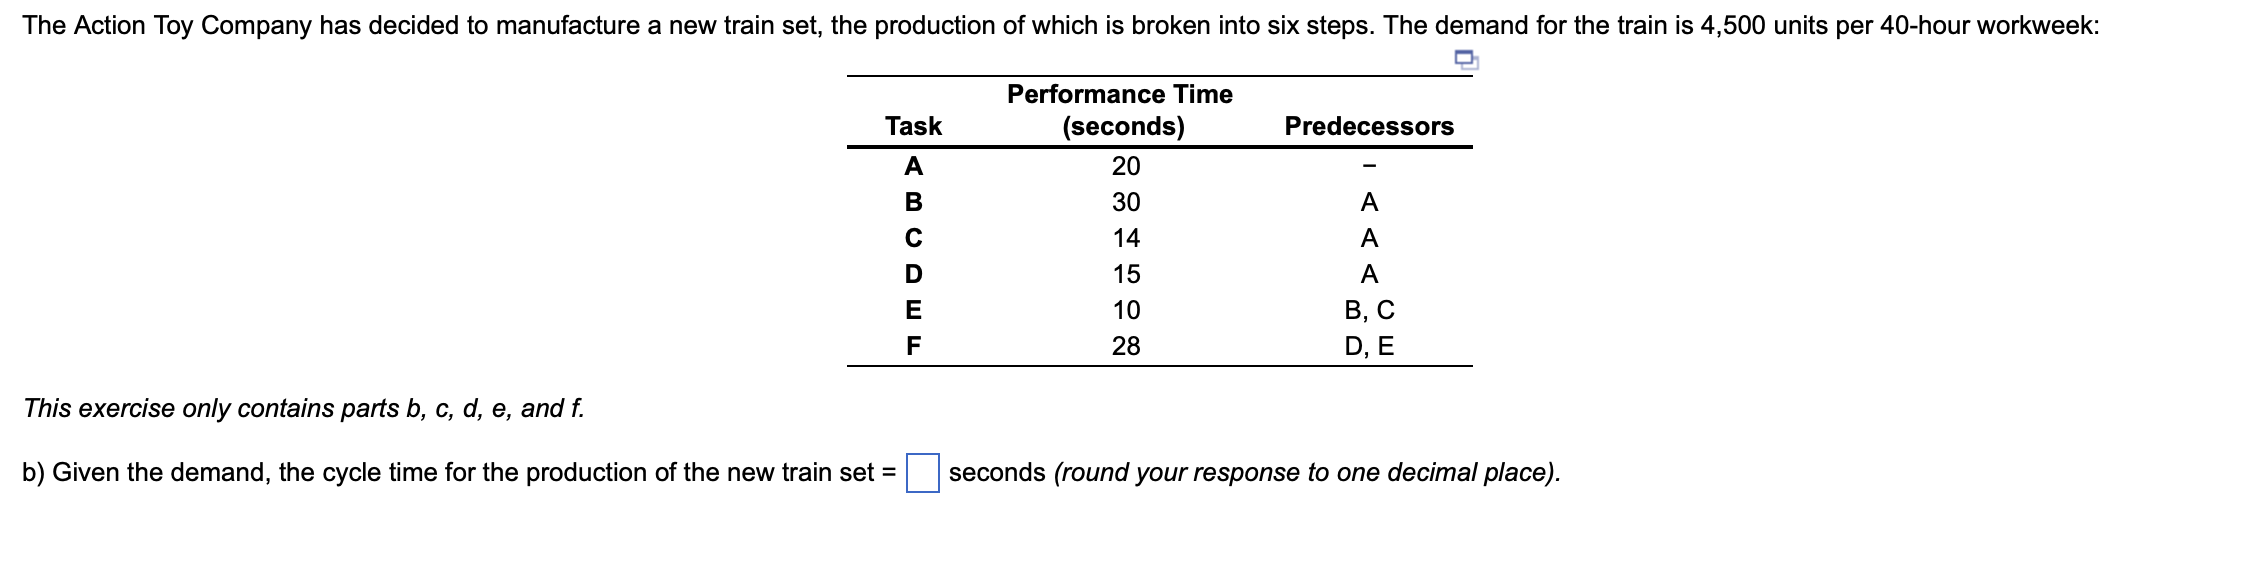Click the 28 seconds performance time cell
This screenshot has width=2244, height=572.
1125,346
